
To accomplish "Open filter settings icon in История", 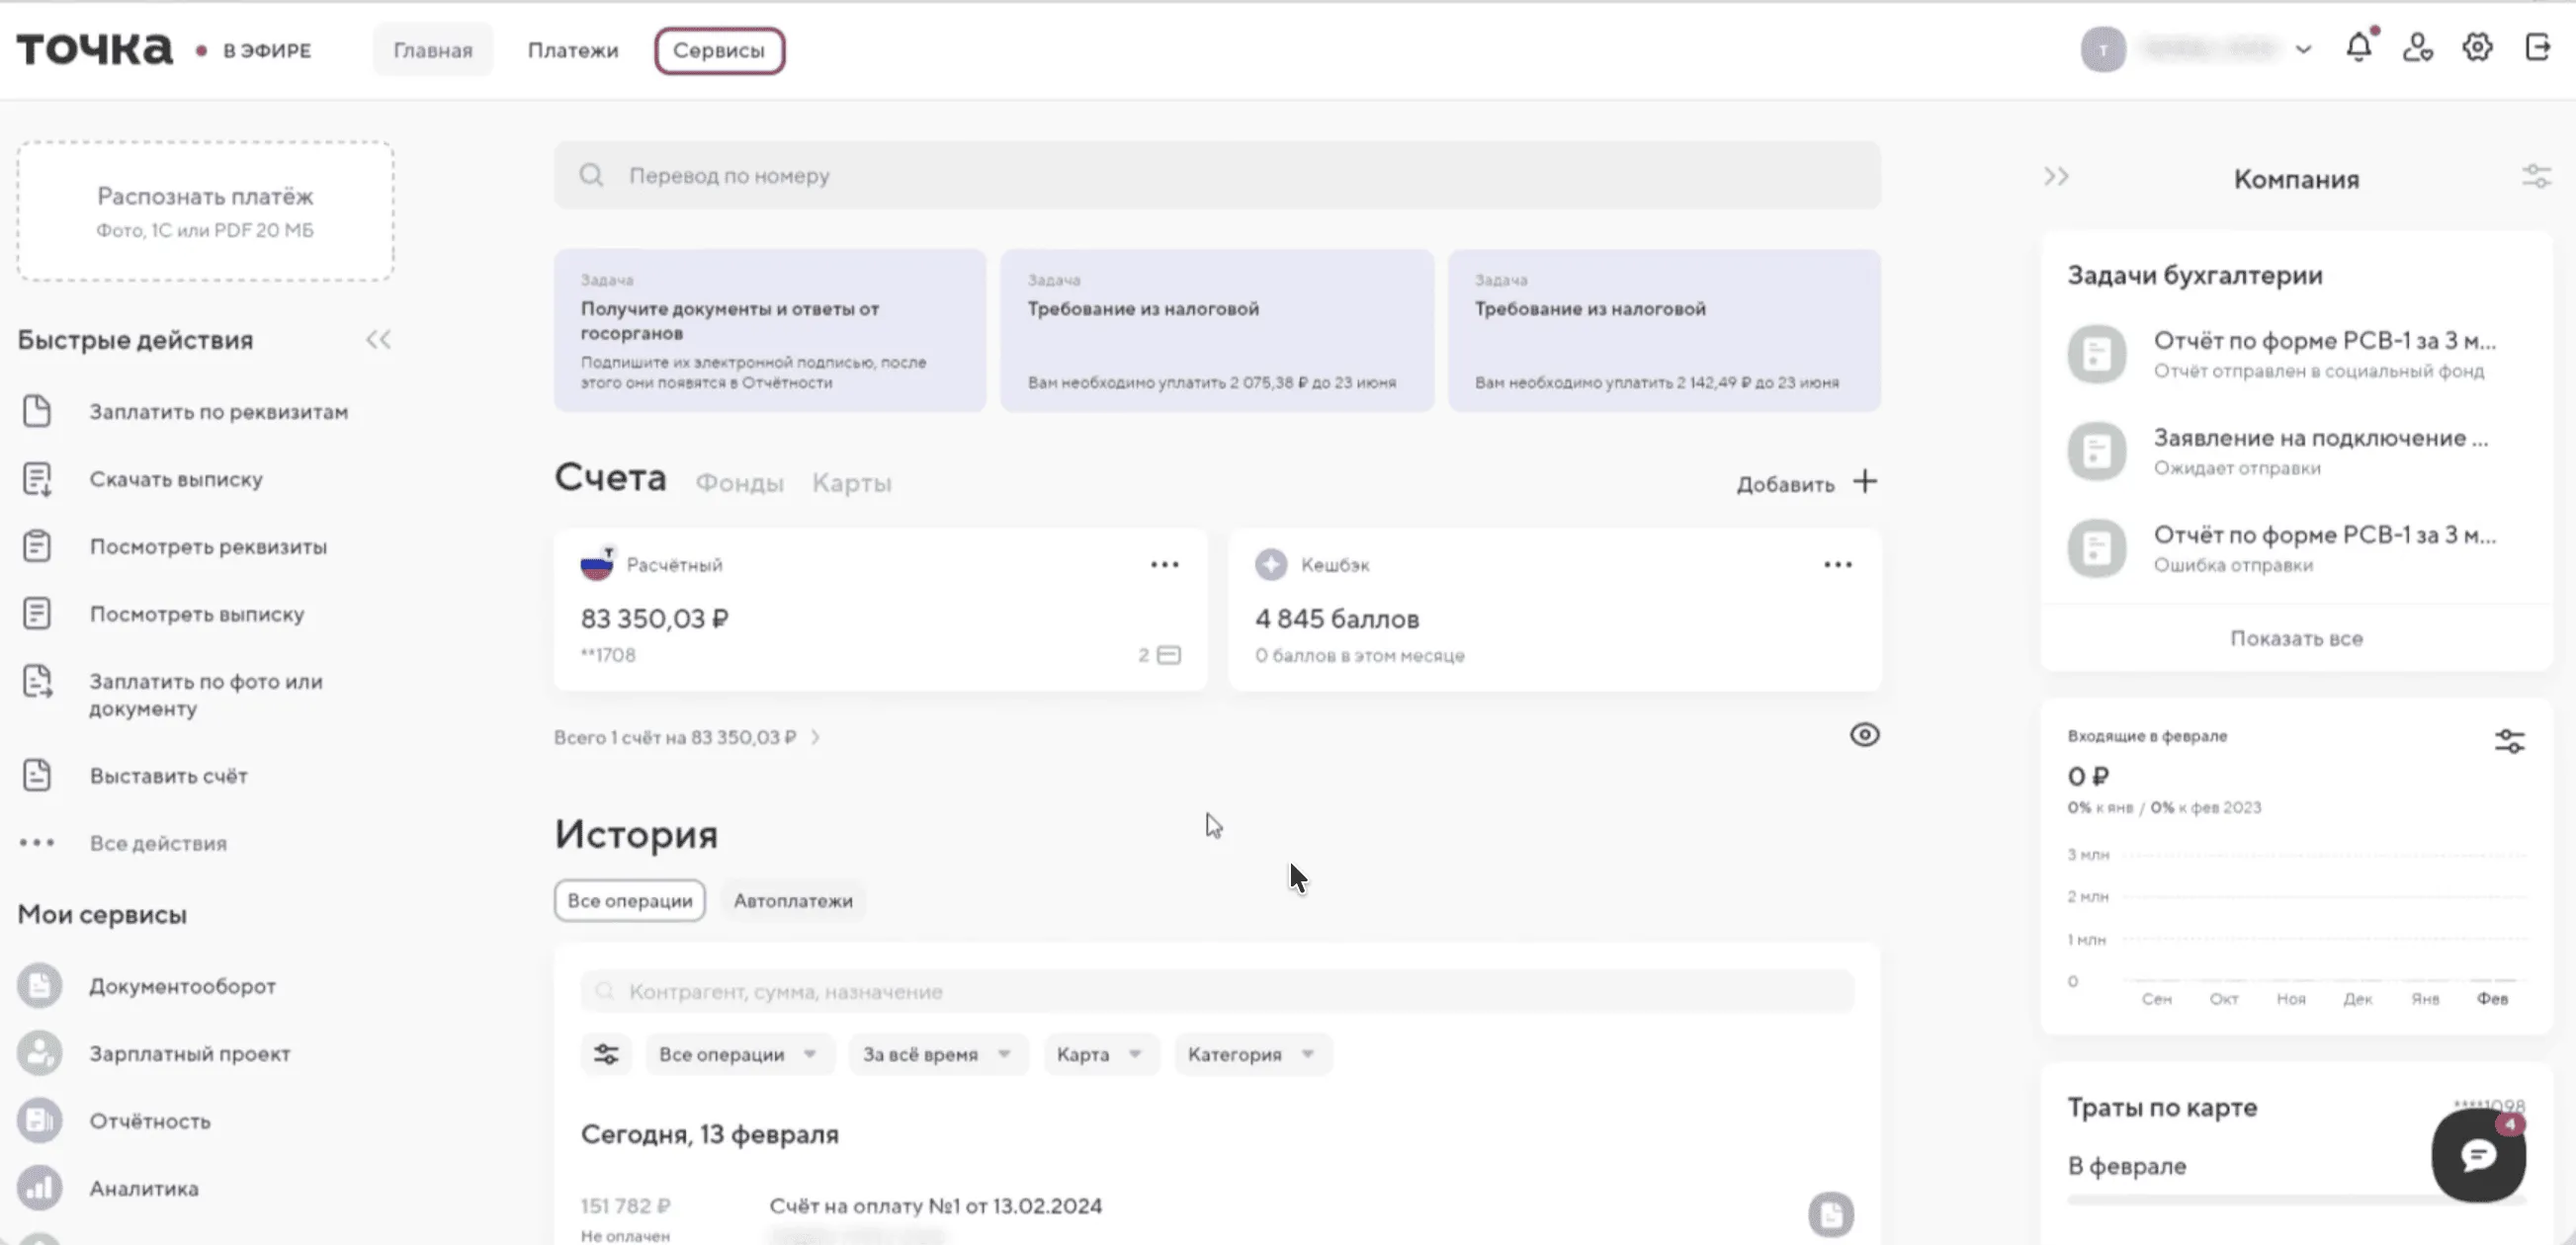I will (x=606, y=1054).
